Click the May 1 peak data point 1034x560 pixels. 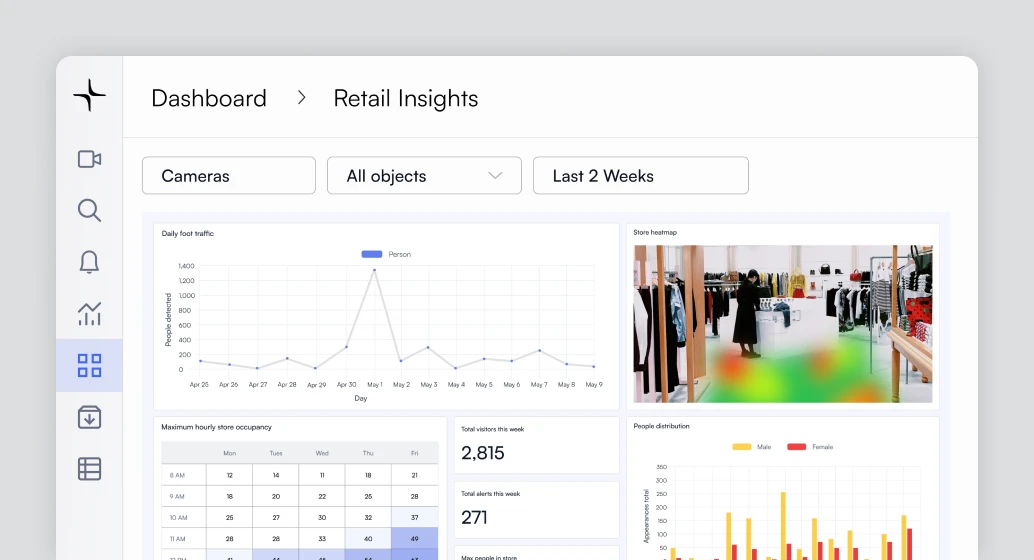375,270
